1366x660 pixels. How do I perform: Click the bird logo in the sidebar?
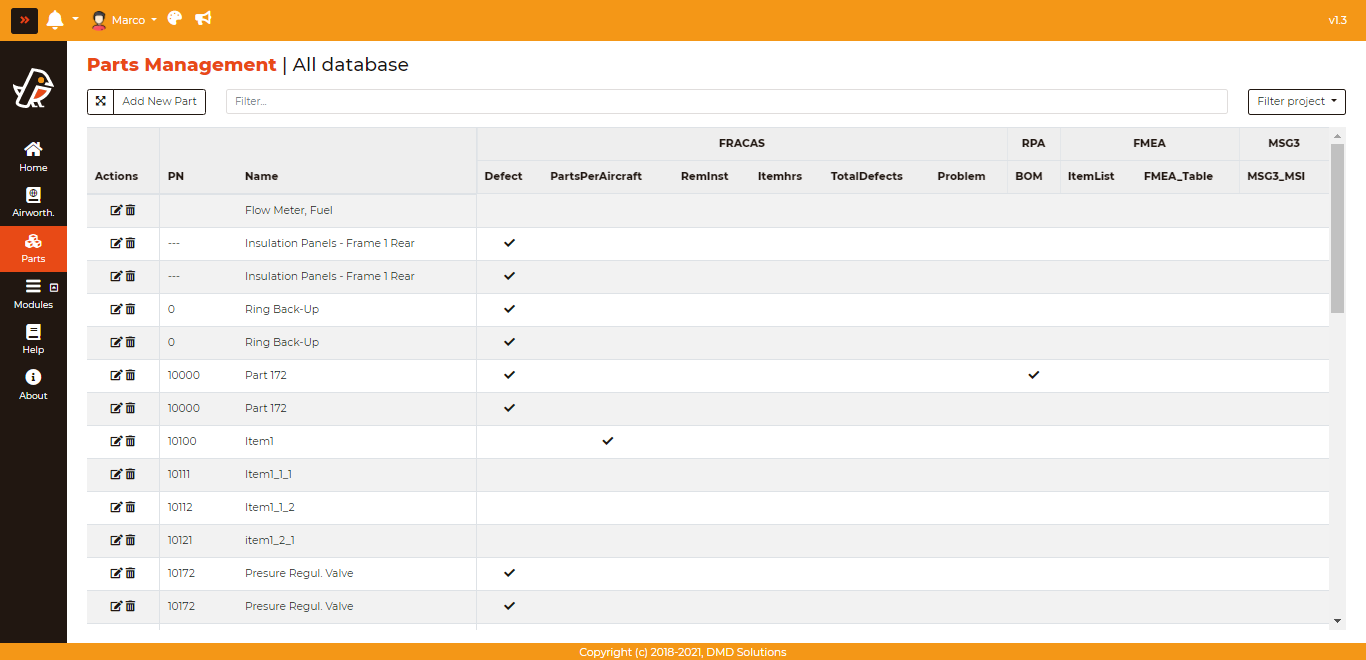pyautogui.click(x=33, y=90)
